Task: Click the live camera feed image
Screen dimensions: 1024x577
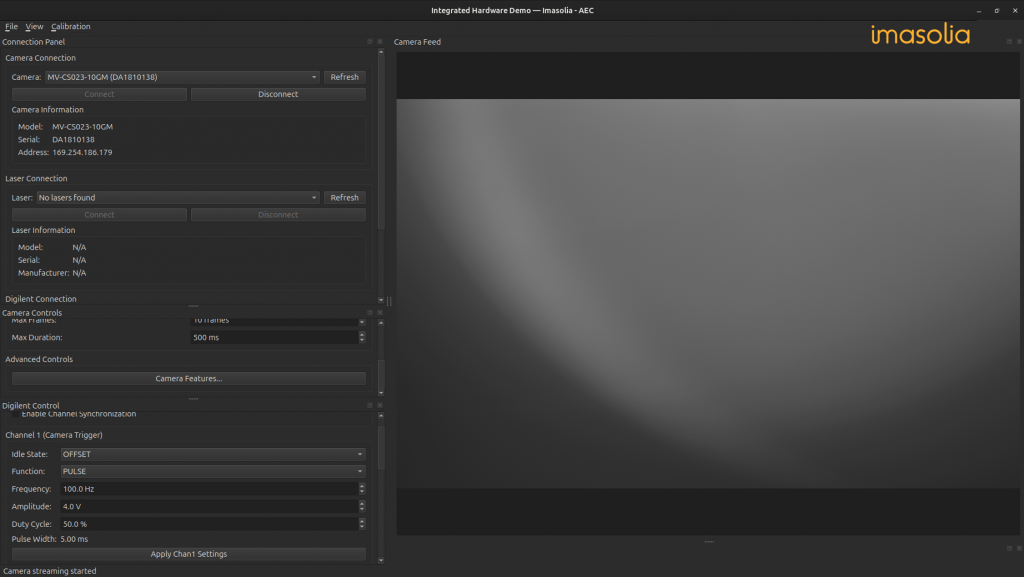Action: [708, 294]
